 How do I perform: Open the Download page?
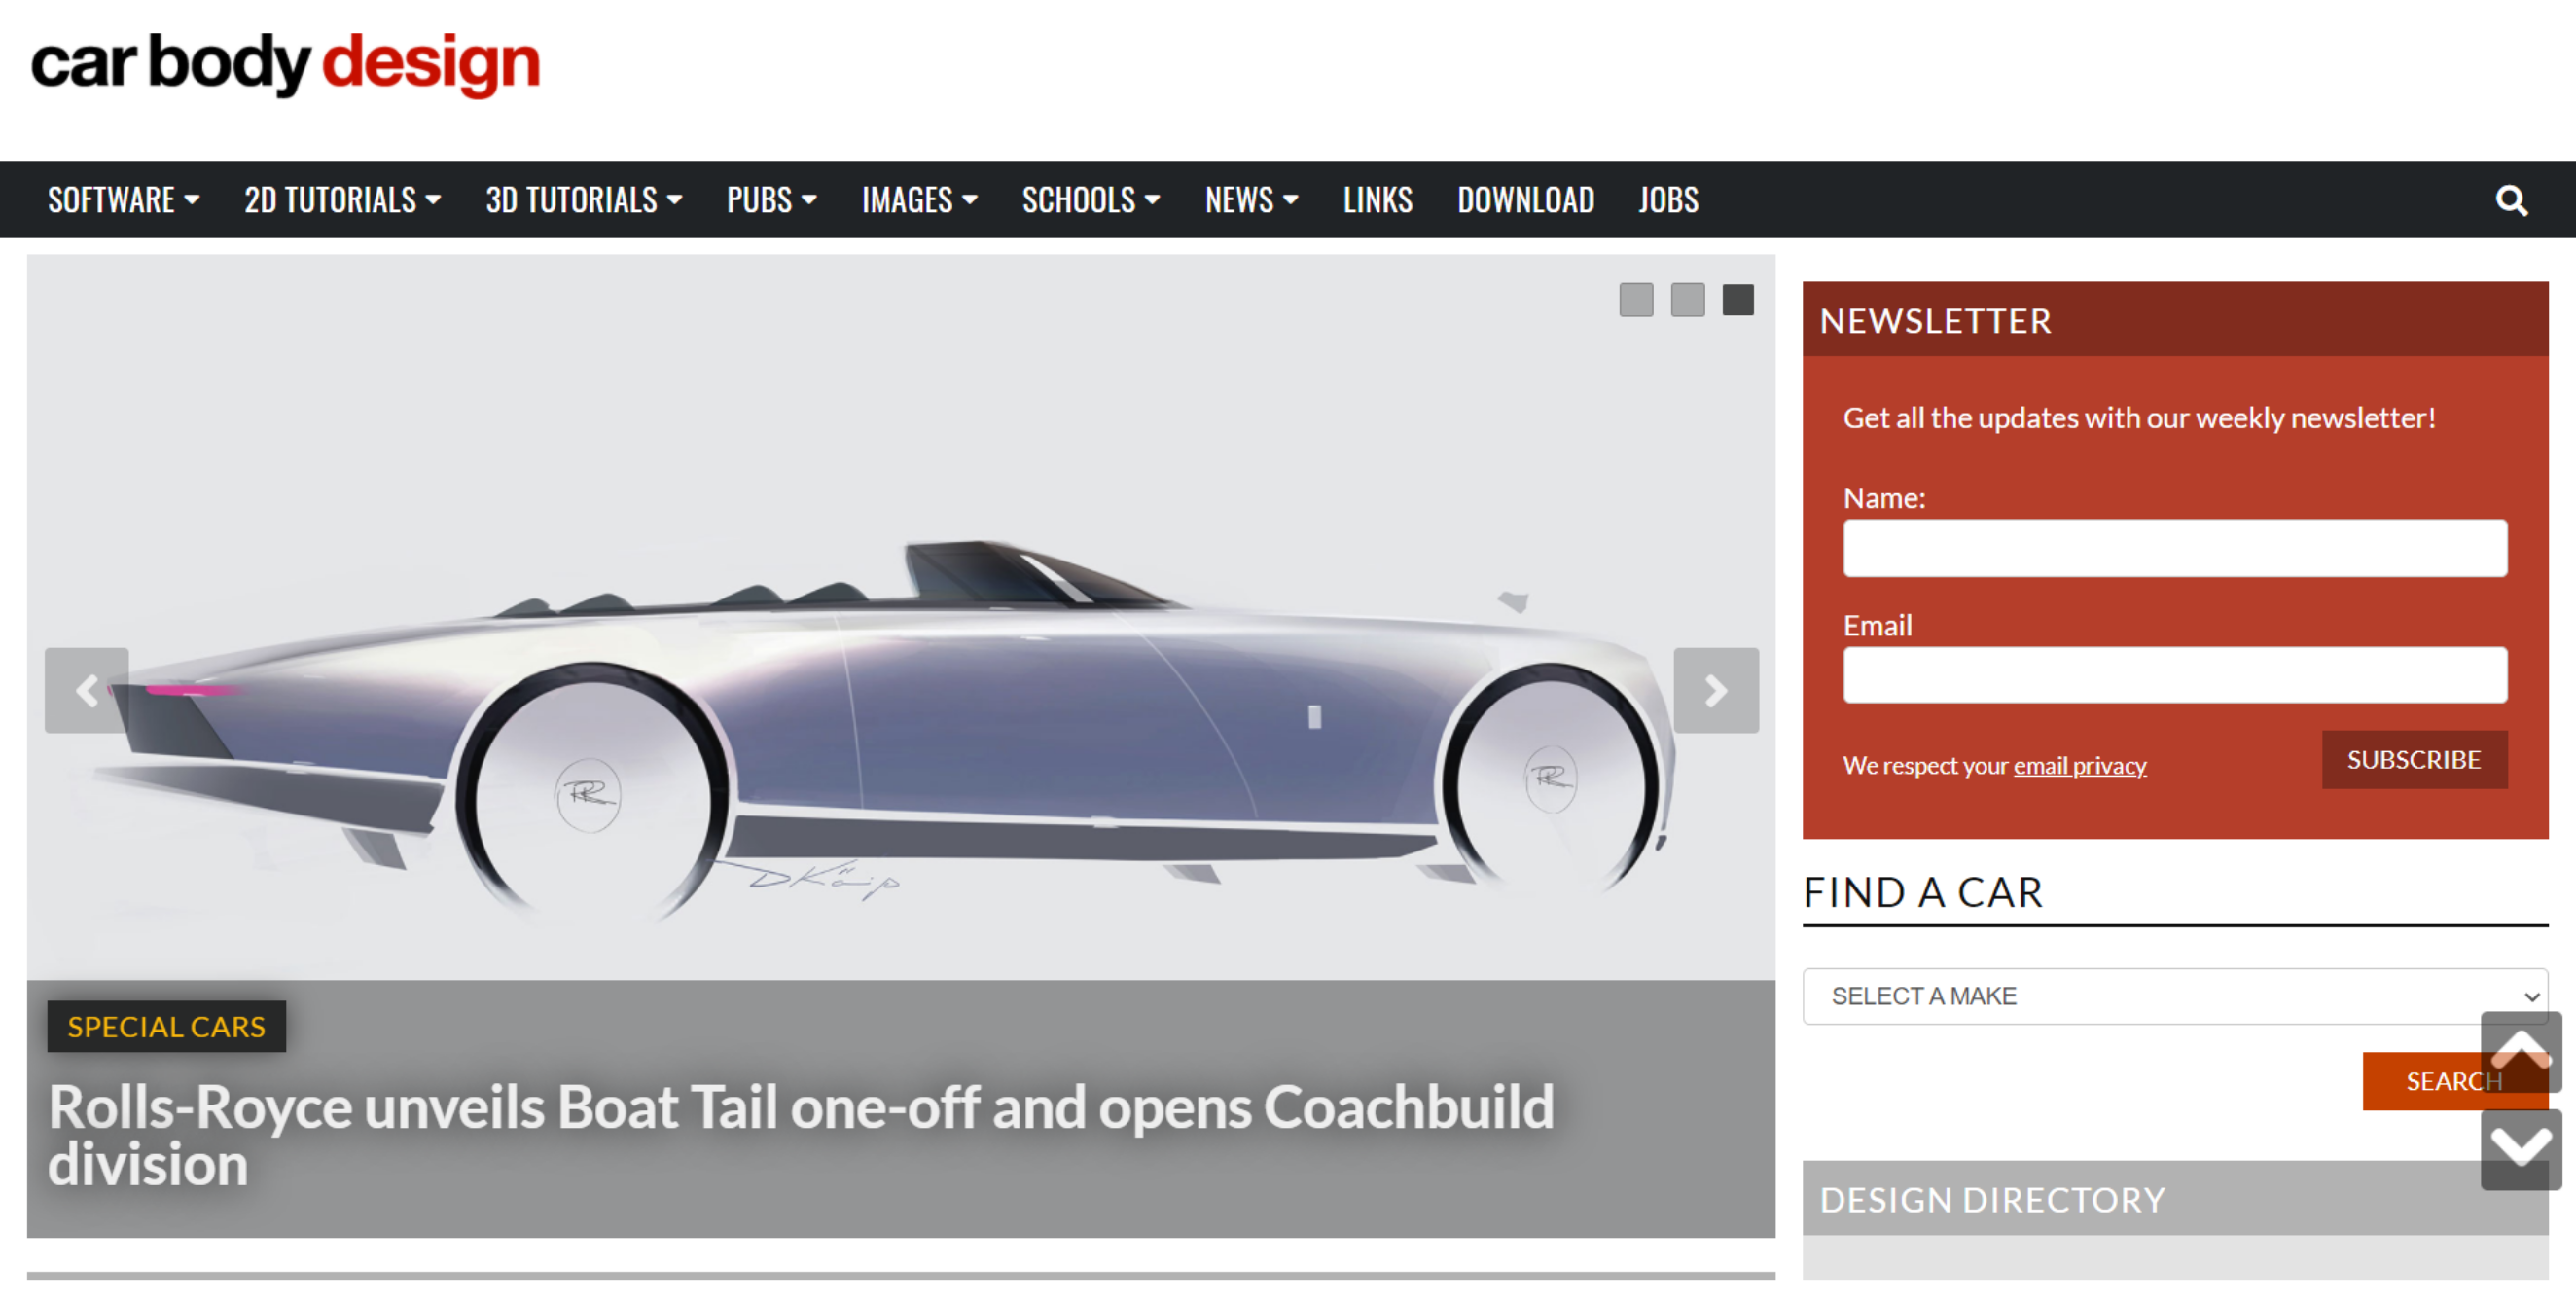coord(1525,200)
